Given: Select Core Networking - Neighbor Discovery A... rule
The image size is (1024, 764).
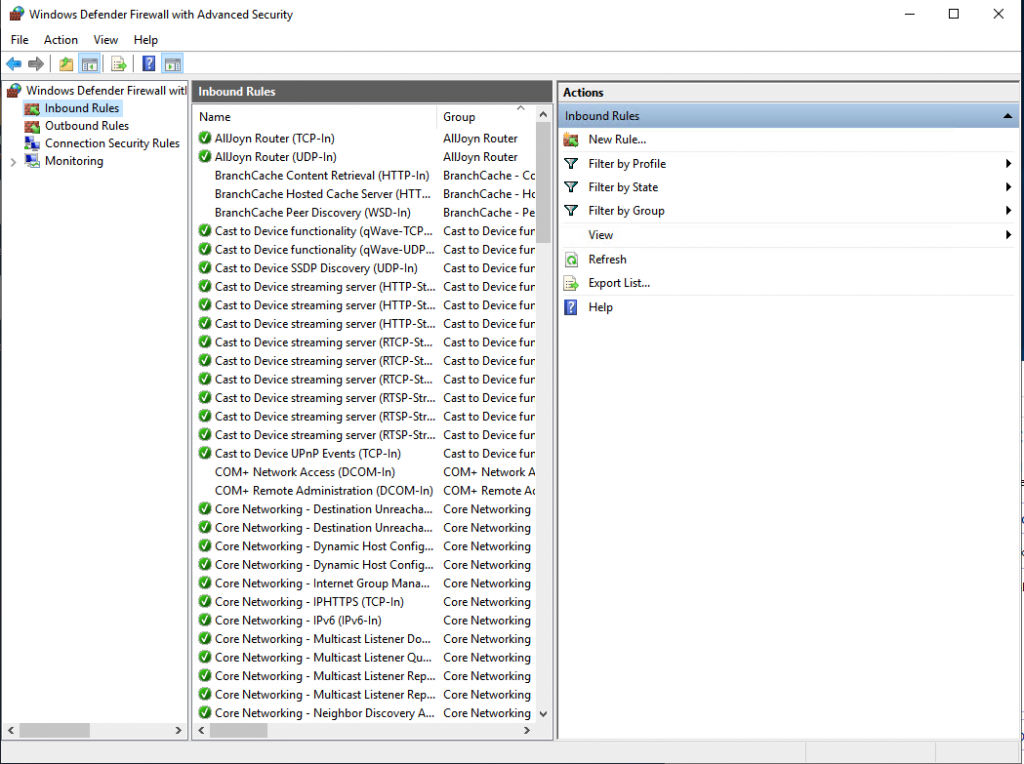Looking at the screenshot, I should pyautogui.click(x=364, y=713).
